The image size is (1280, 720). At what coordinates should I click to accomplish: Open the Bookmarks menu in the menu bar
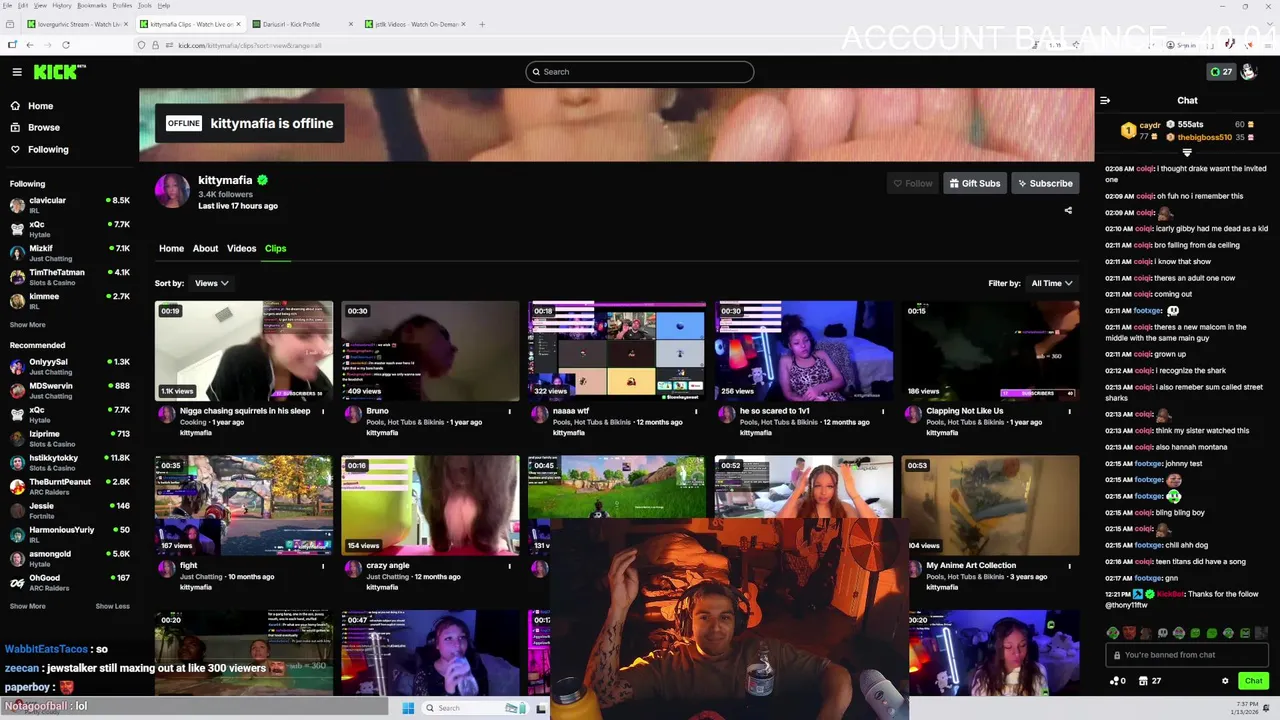[92, 5]
